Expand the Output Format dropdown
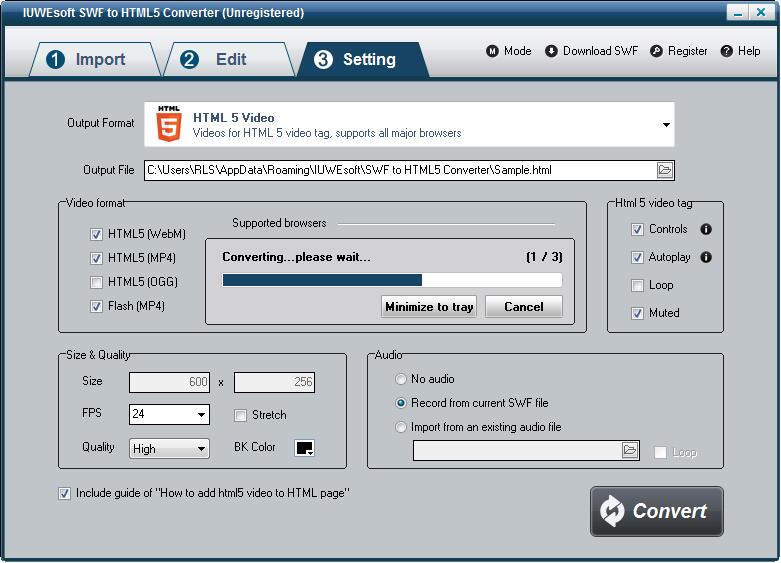 pos(666,125)
